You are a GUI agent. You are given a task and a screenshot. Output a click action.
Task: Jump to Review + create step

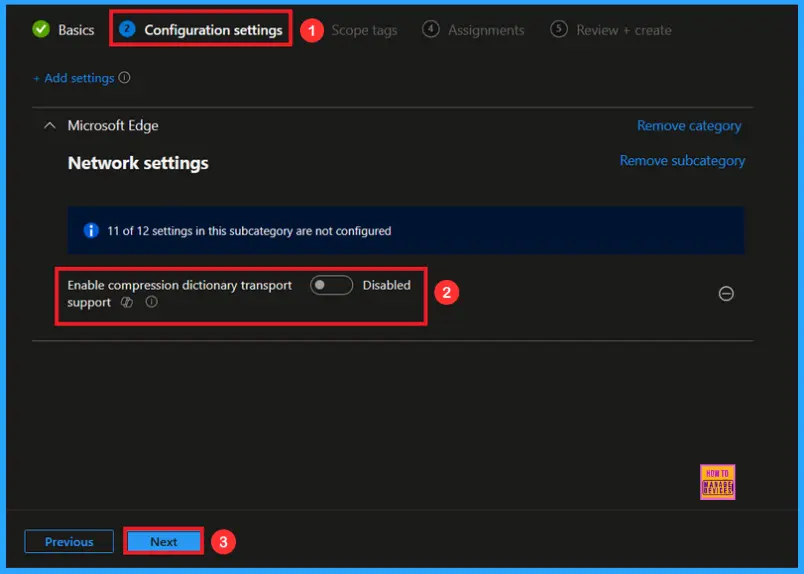[x=610, y=30]
